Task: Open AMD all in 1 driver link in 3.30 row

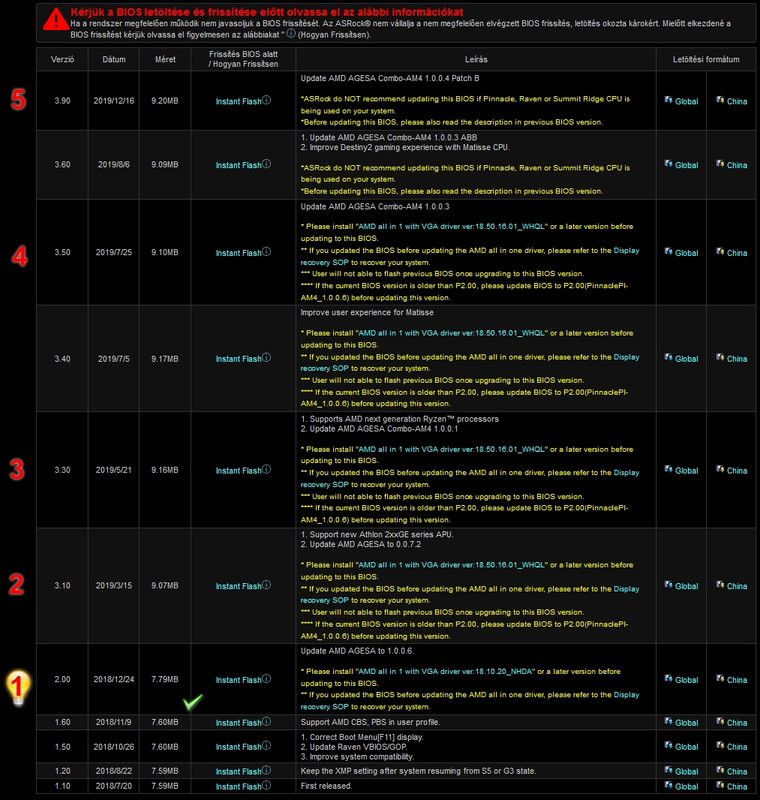Action: (451, 449)
